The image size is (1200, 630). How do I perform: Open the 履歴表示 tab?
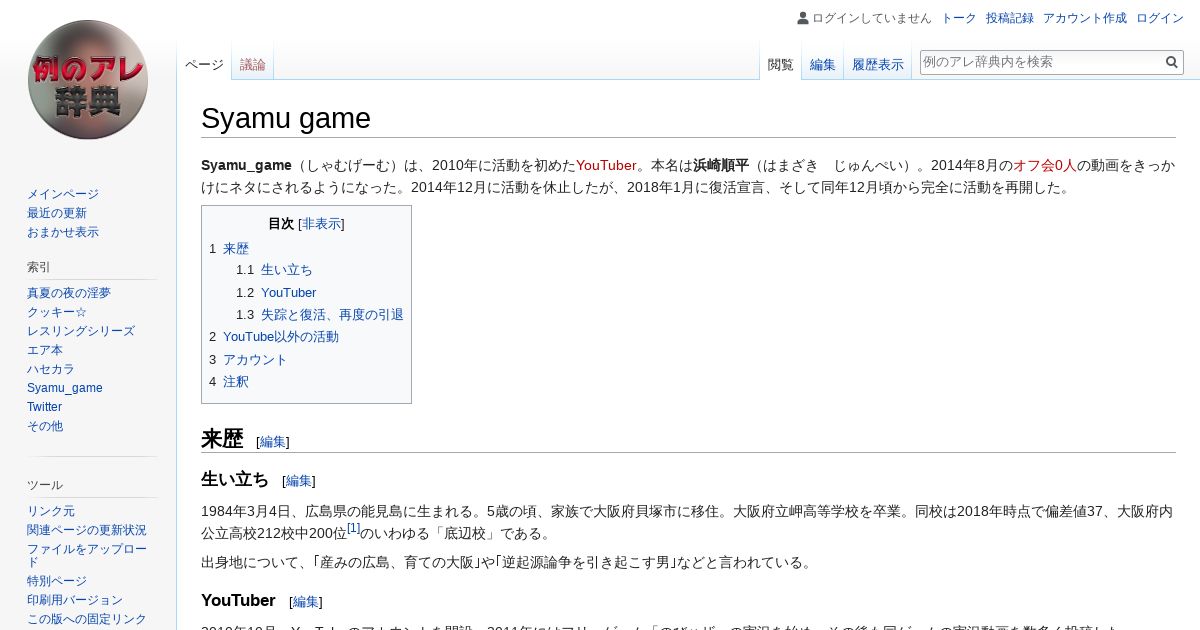click(x=878, y=64)
